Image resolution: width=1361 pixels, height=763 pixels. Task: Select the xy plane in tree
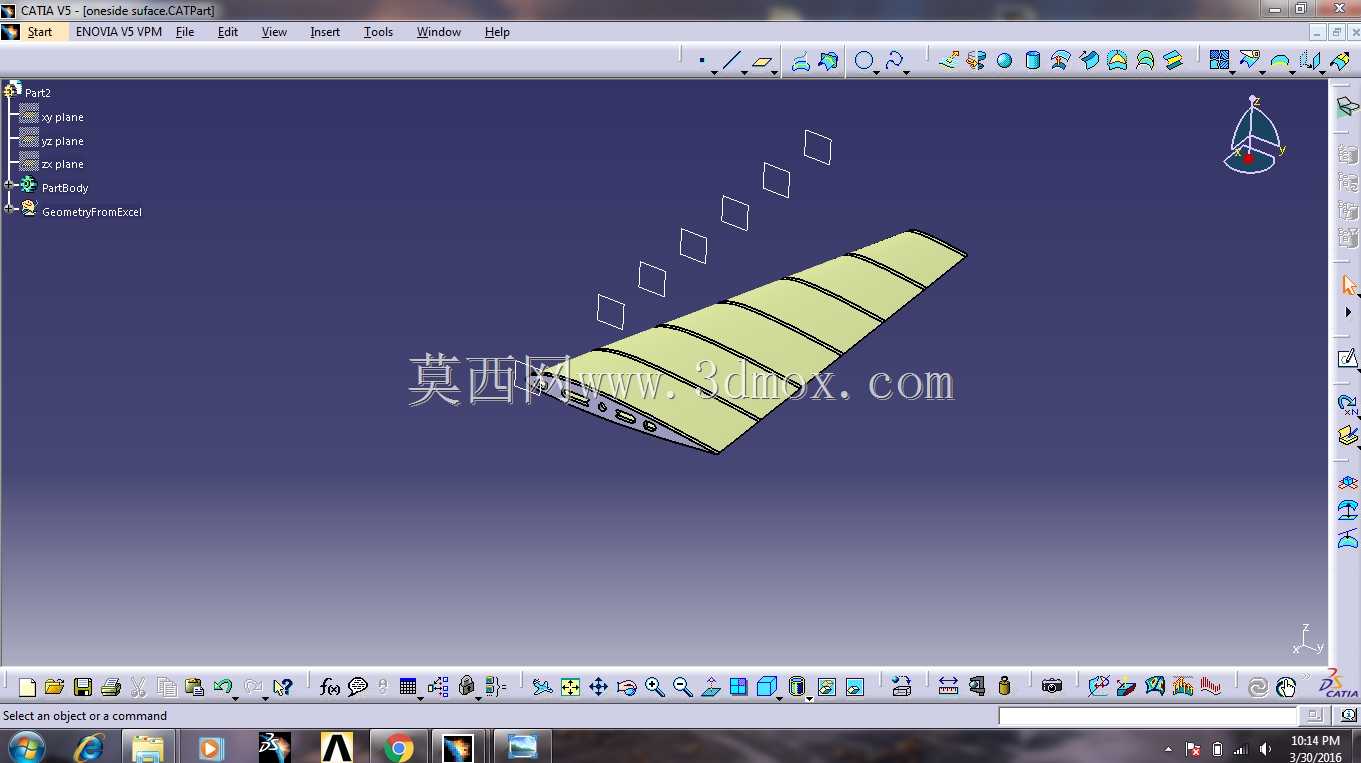tap(62, 117)
